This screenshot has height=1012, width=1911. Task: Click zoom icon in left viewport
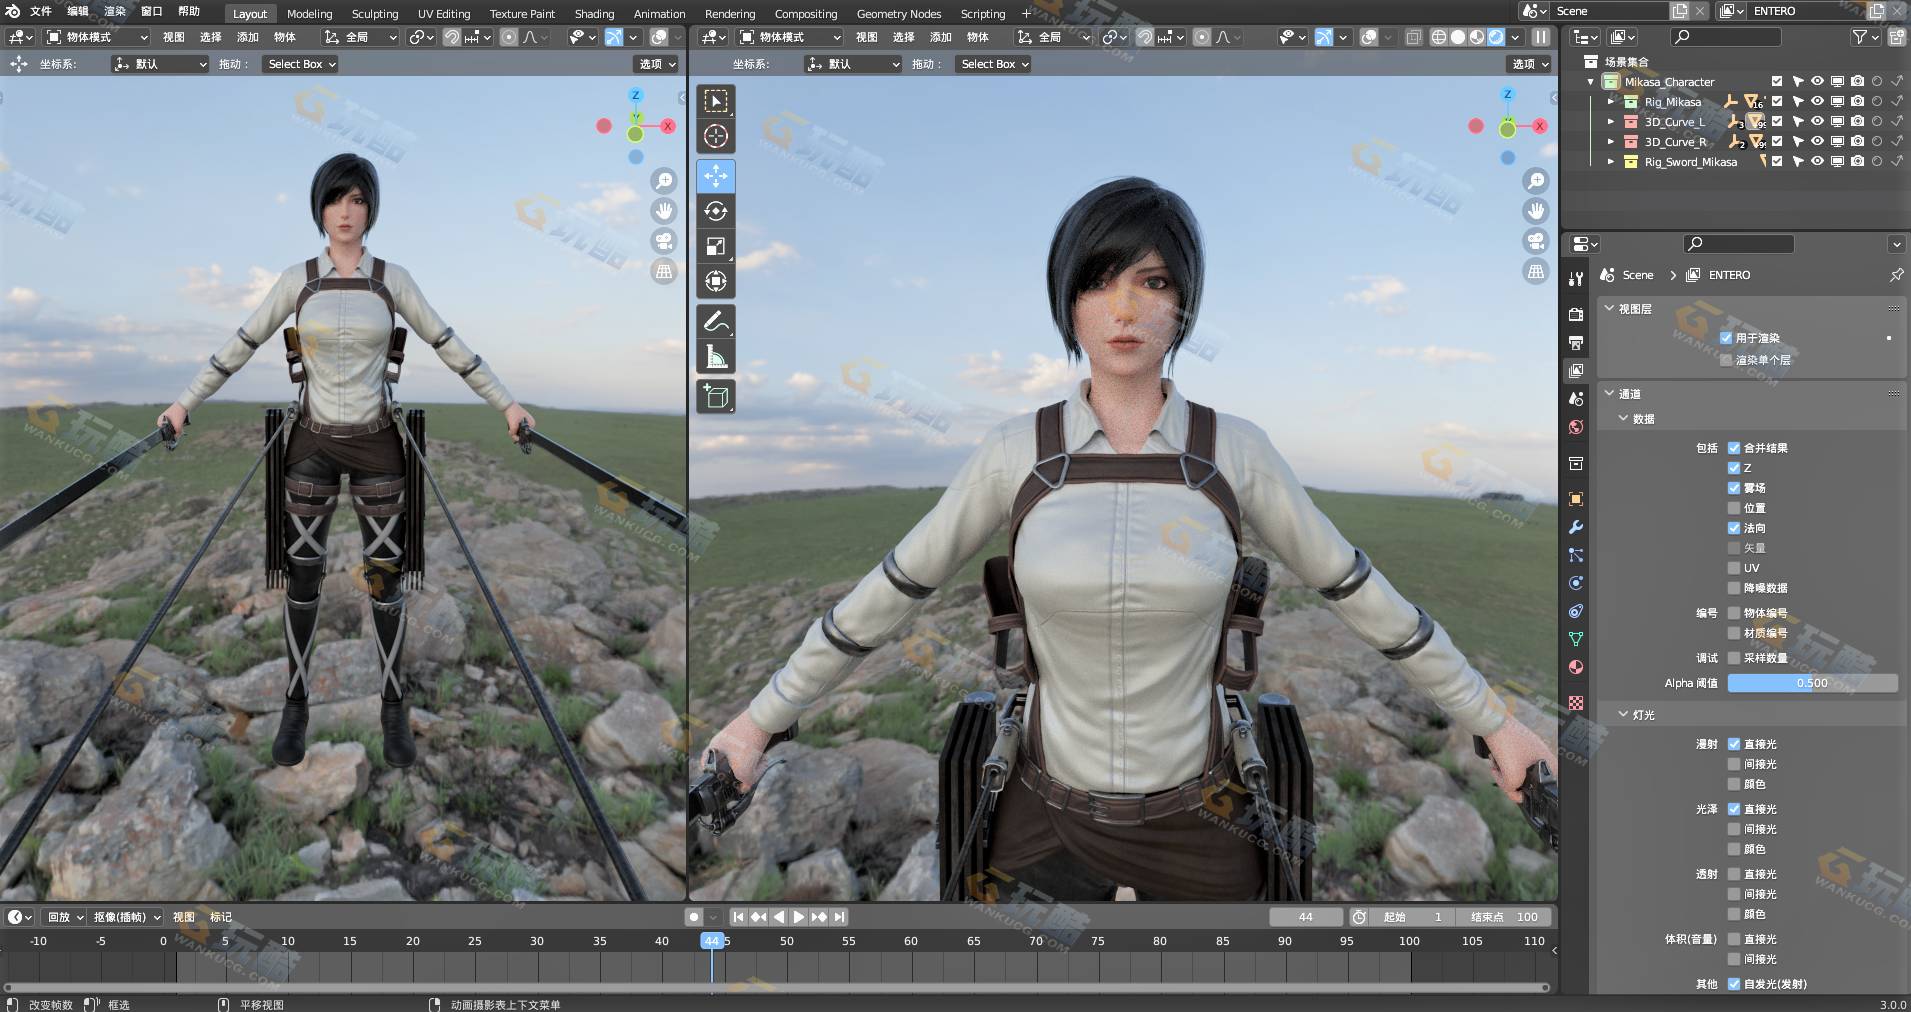pos(664,181)
